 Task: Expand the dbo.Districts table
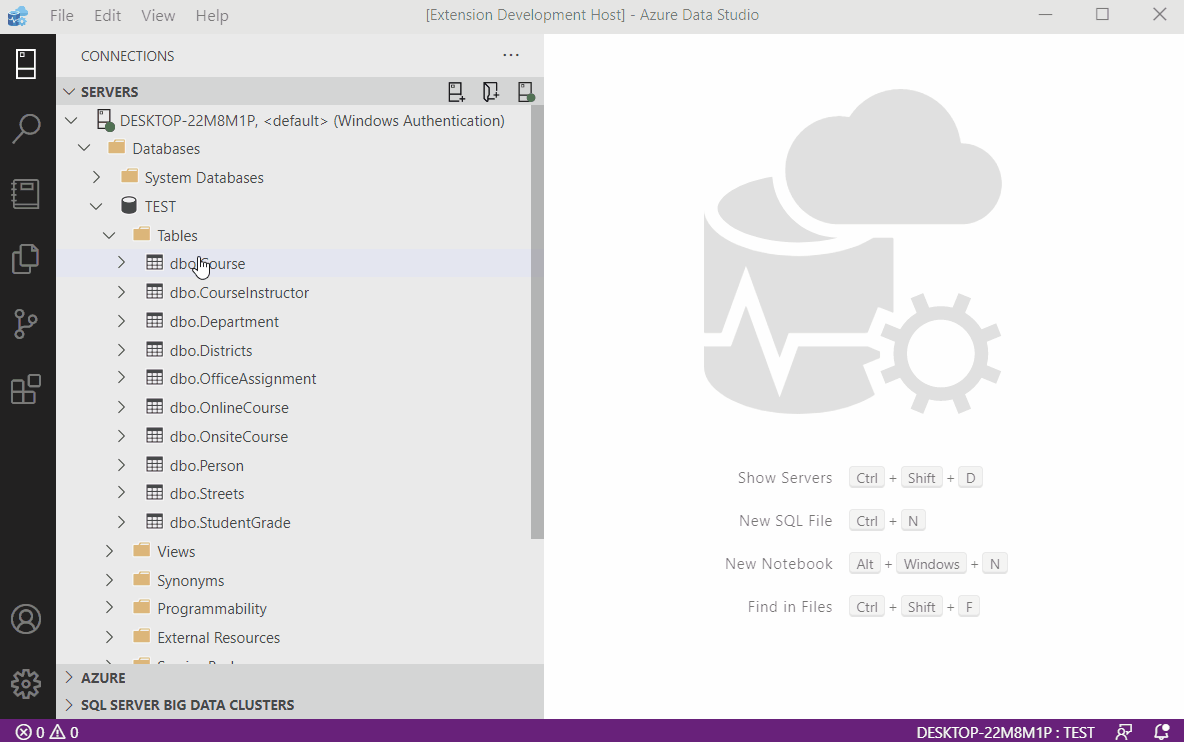pos(121,350)
